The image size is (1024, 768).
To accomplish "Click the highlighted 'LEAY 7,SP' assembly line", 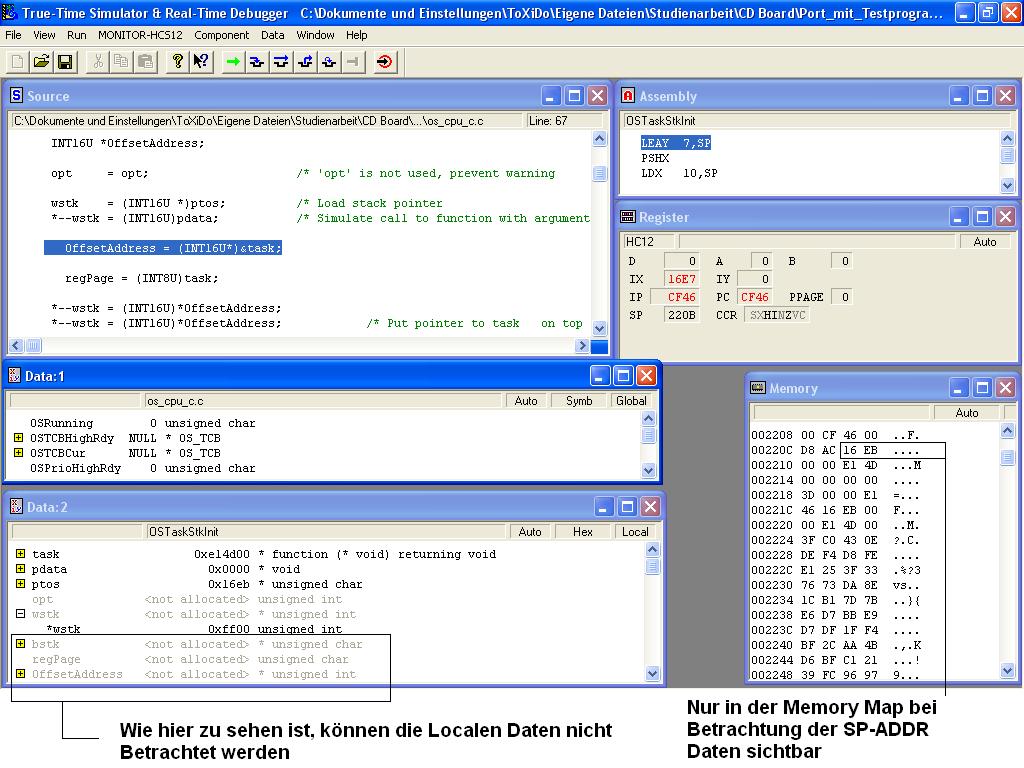I will [675, 142].
